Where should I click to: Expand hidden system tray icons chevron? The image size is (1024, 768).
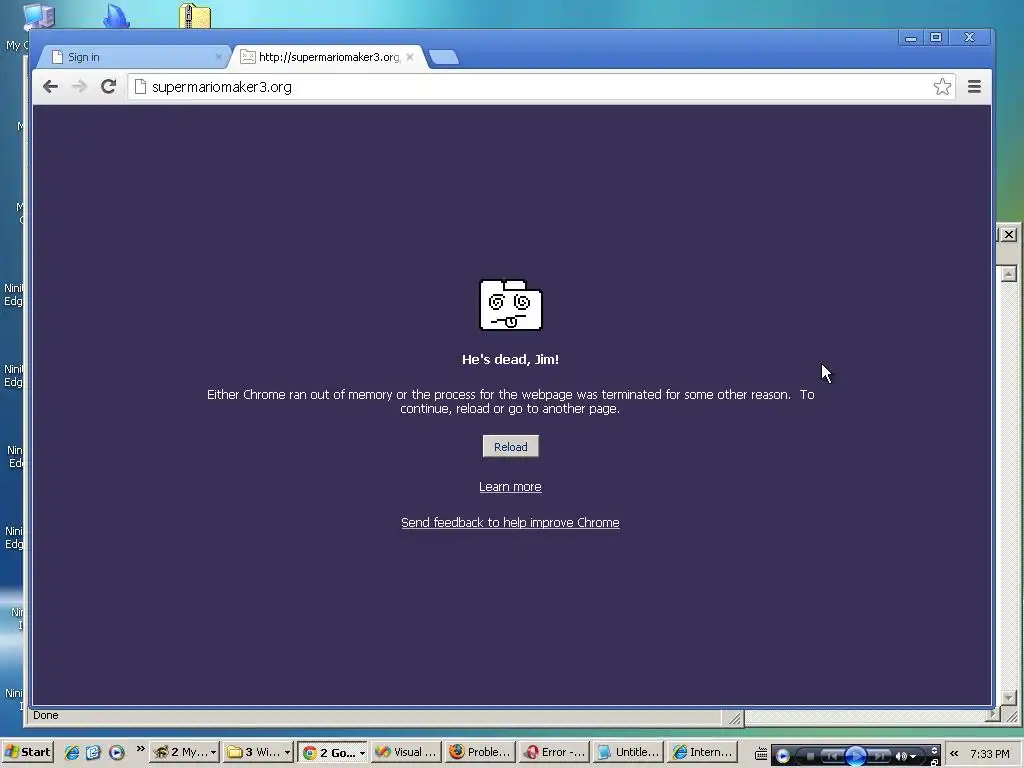click(954, 754)
